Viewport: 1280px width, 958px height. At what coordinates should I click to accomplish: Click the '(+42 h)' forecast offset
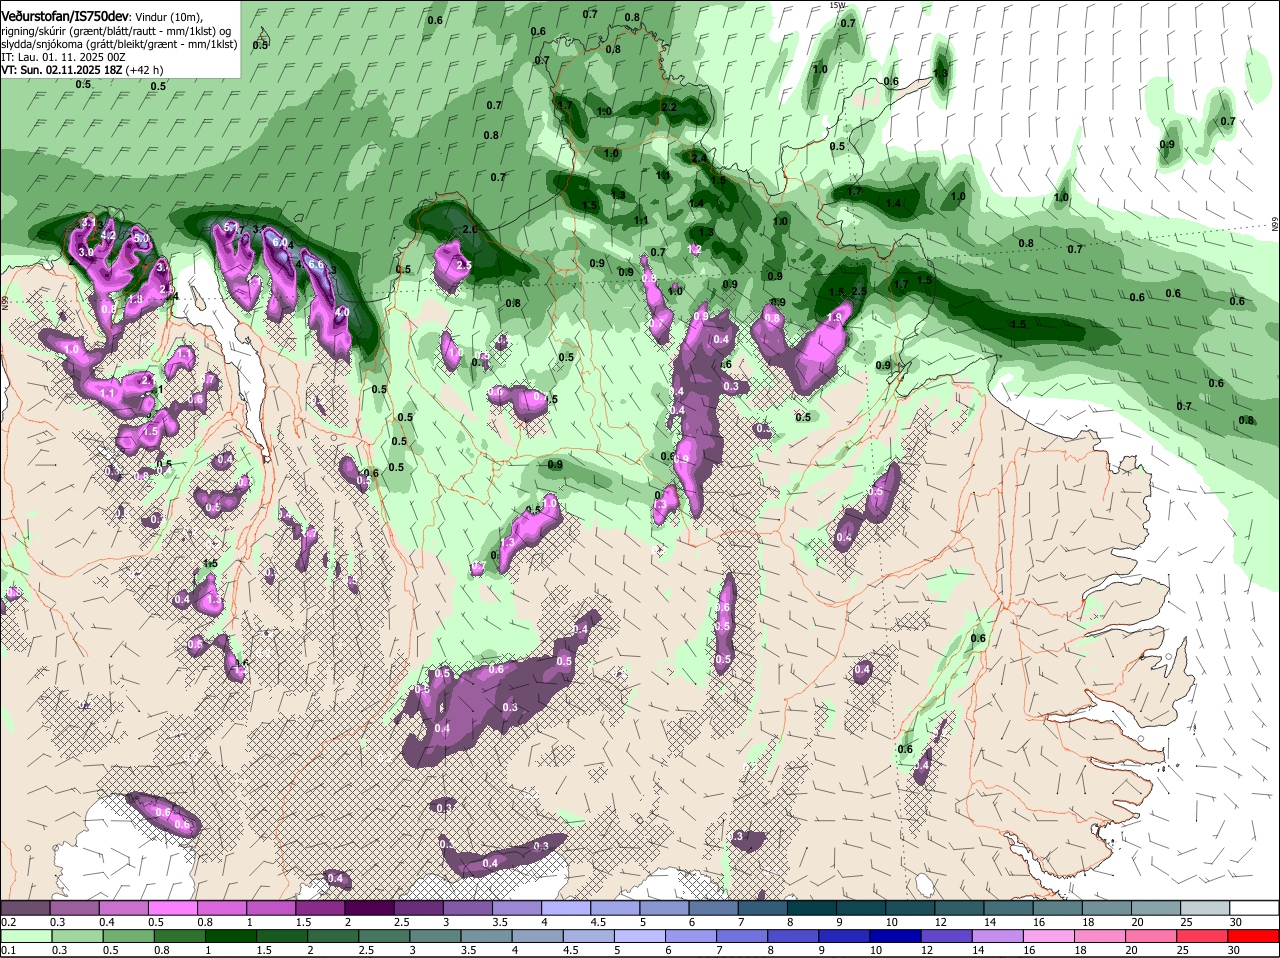[x=145, y=70]
